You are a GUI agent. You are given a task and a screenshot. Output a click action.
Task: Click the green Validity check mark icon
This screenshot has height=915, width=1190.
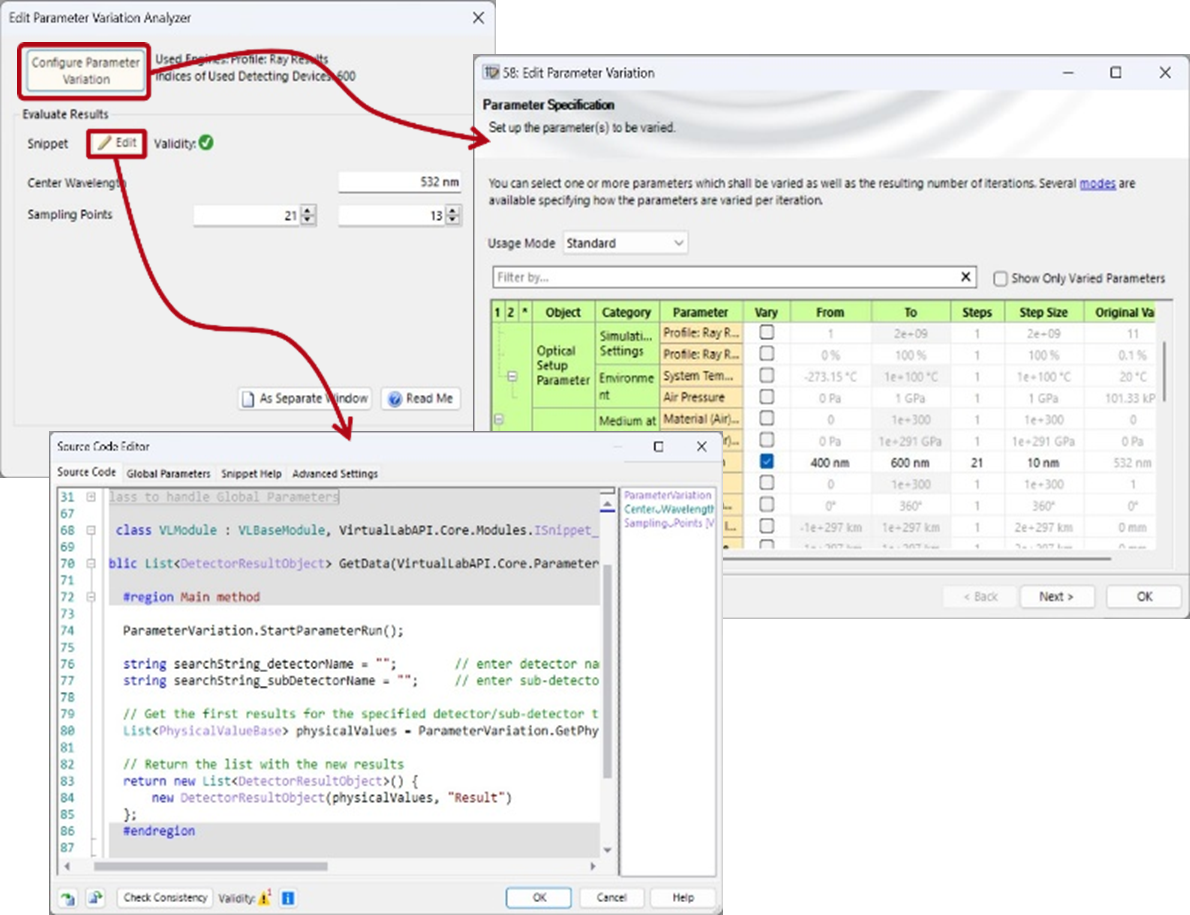click(206, 143)
